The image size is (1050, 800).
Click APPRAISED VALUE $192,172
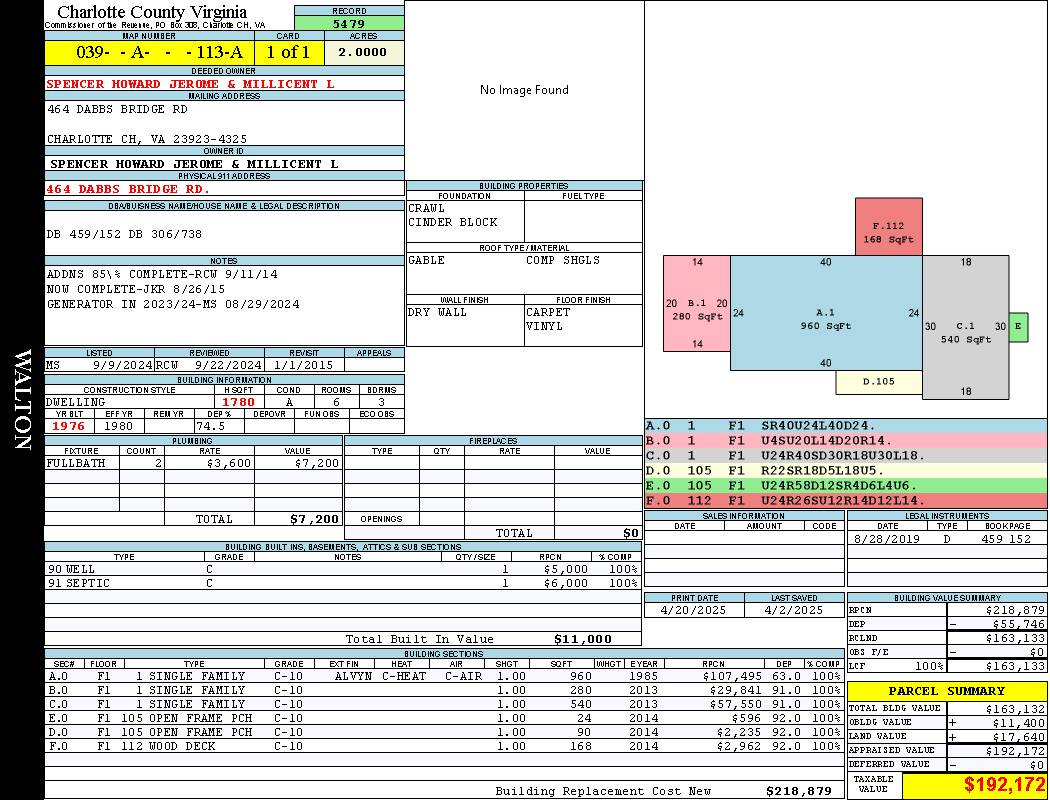pyautogui.click(x=1015, y=751)
